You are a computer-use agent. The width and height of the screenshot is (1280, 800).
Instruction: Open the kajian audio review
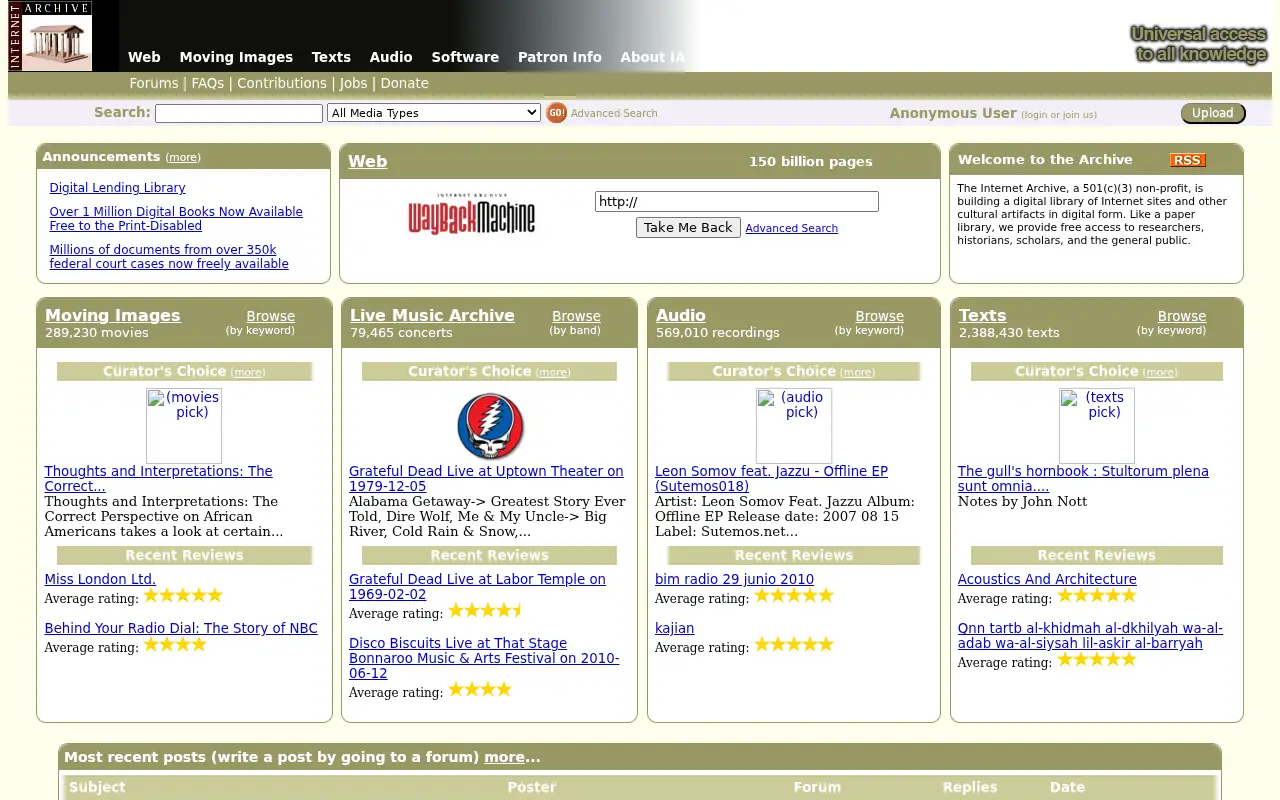pos(674,628)
